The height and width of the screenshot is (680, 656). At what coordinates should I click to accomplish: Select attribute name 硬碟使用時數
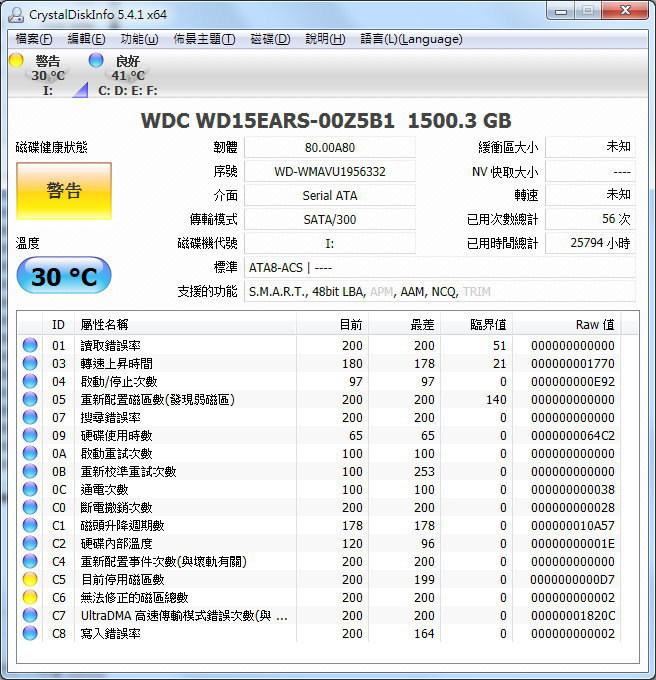click(117, 435)
